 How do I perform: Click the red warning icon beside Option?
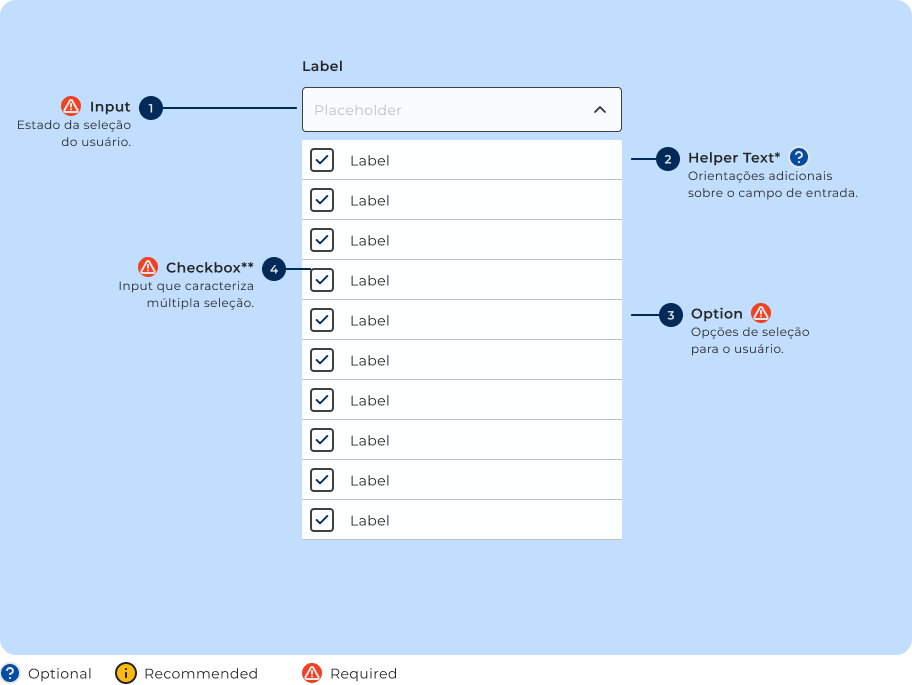761,313
